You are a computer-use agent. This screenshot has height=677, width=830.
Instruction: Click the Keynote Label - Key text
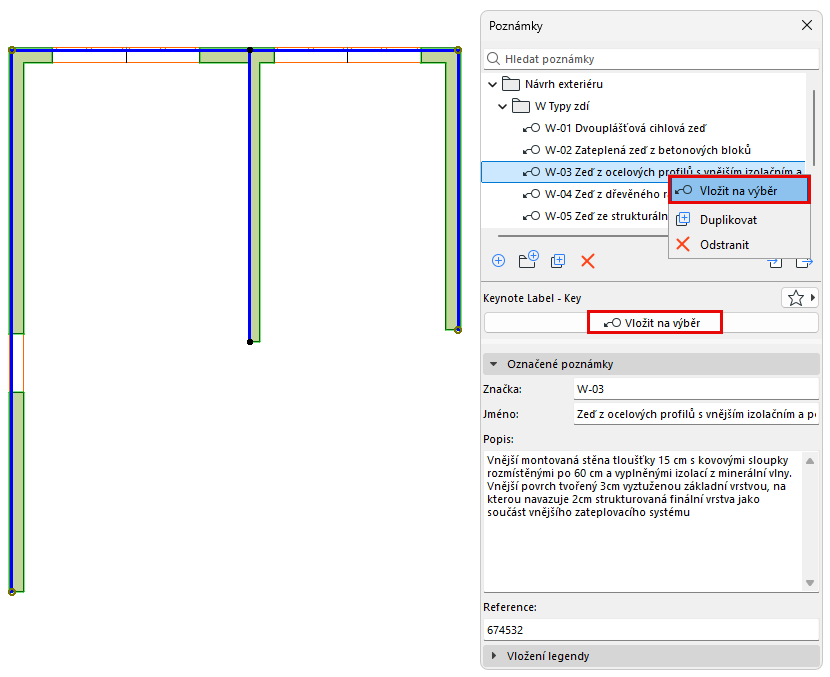tap(532, 298)
